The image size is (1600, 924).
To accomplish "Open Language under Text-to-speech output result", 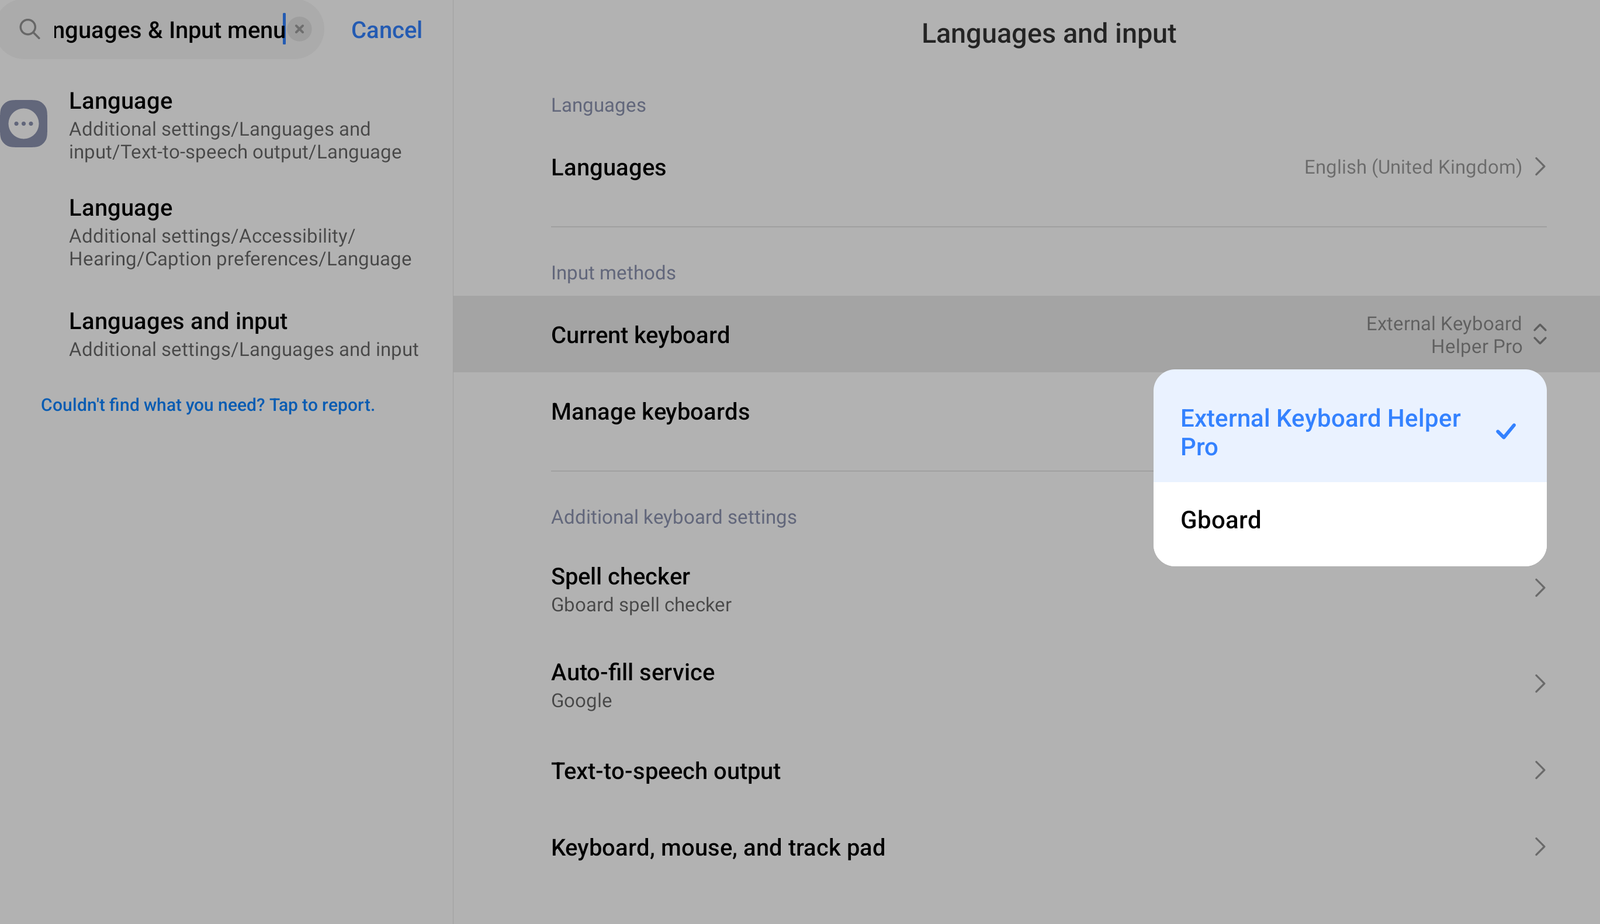I will [x=235, y=126].
